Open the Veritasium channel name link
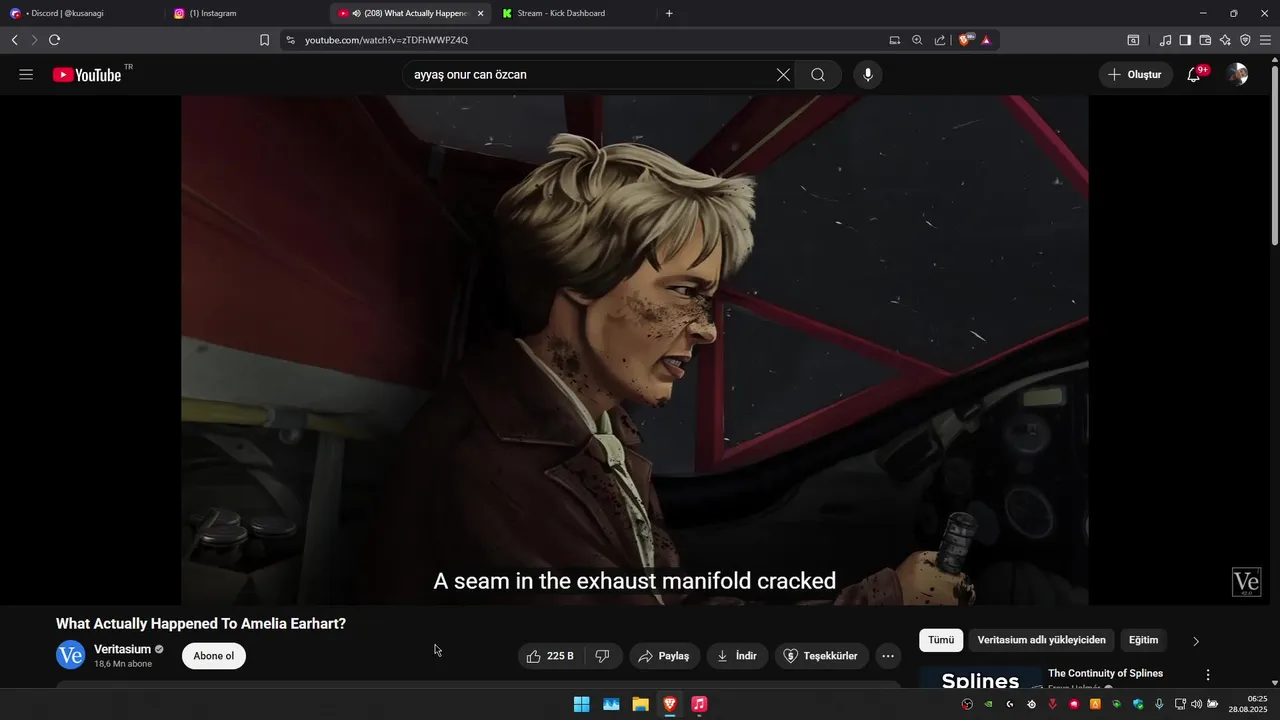1280x720 pixels. click(122, 649)
